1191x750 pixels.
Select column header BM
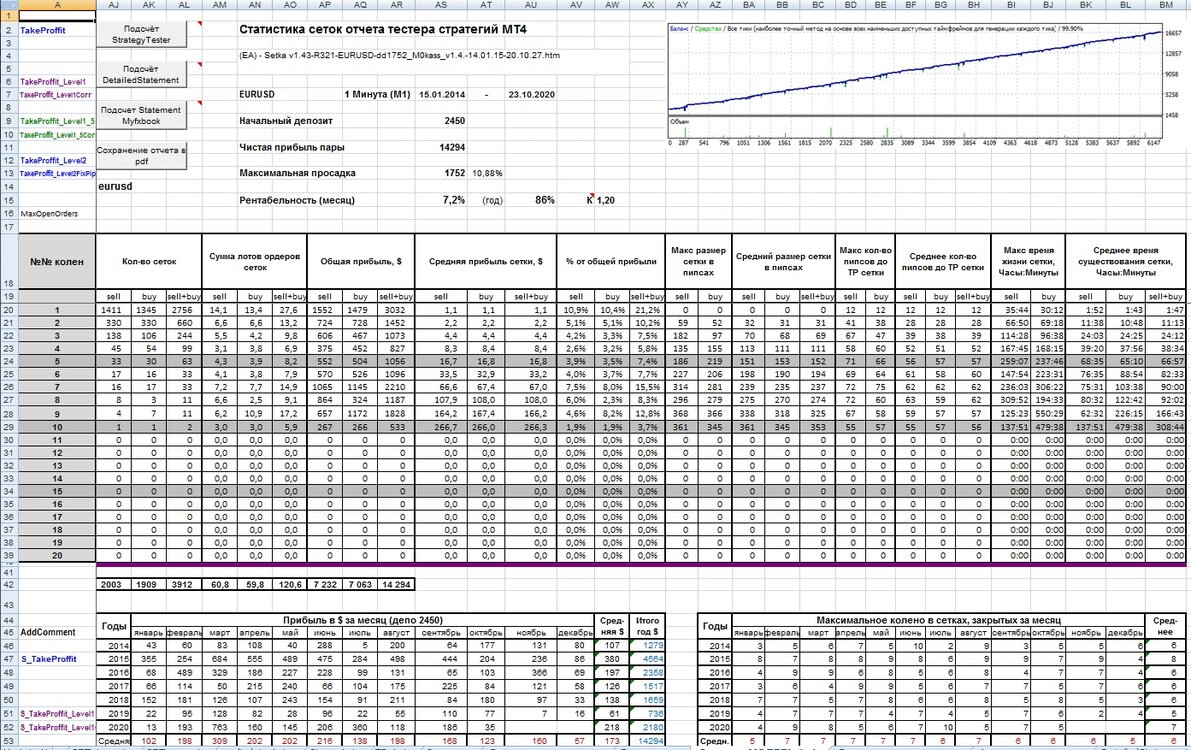click(1166, 5)
